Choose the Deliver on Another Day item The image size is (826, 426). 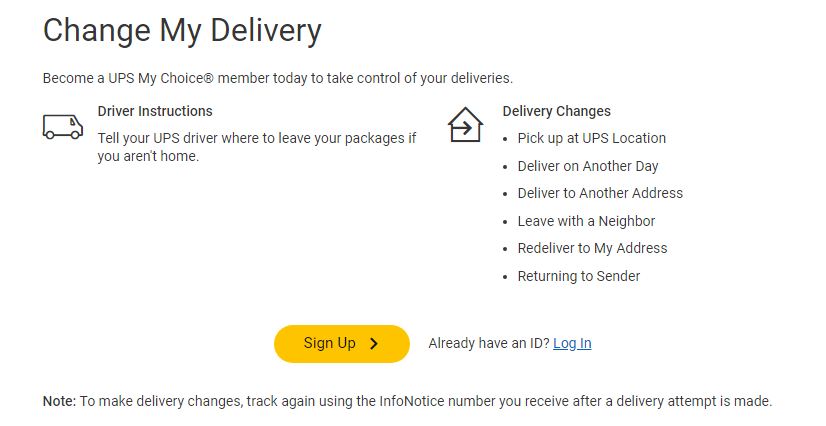[588, 166]
